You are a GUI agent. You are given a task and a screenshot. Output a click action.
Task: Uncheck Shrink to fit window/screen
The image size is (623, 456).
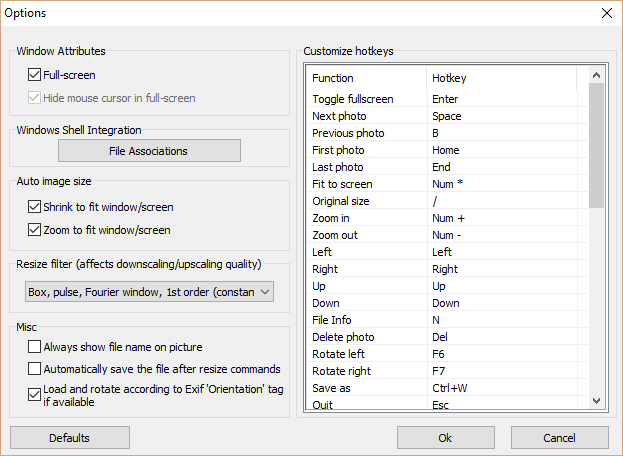(x=36, y=207)
